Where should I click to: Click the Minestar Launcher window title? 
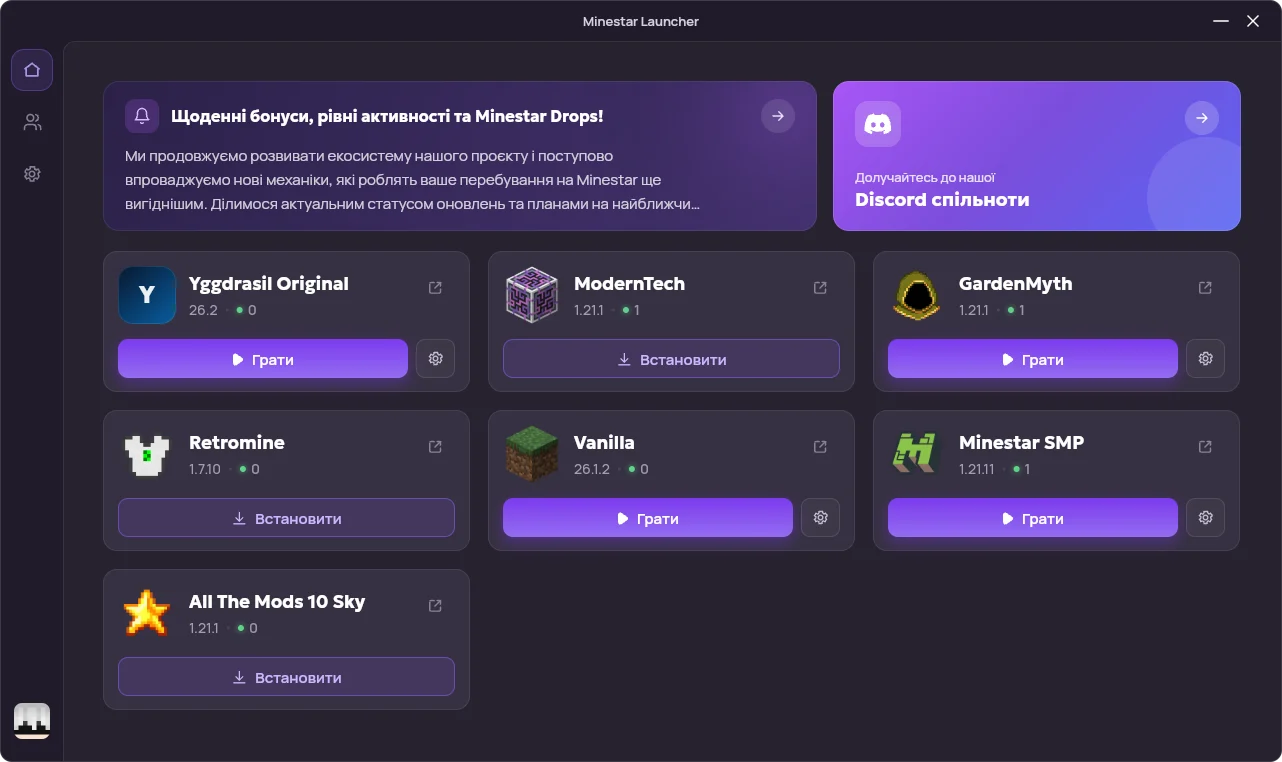[641, 21]
